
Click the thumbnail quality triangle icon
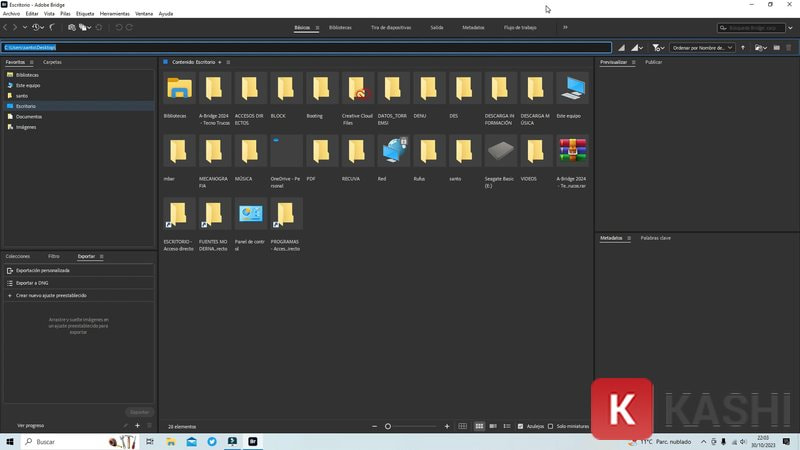coord(621,47)
